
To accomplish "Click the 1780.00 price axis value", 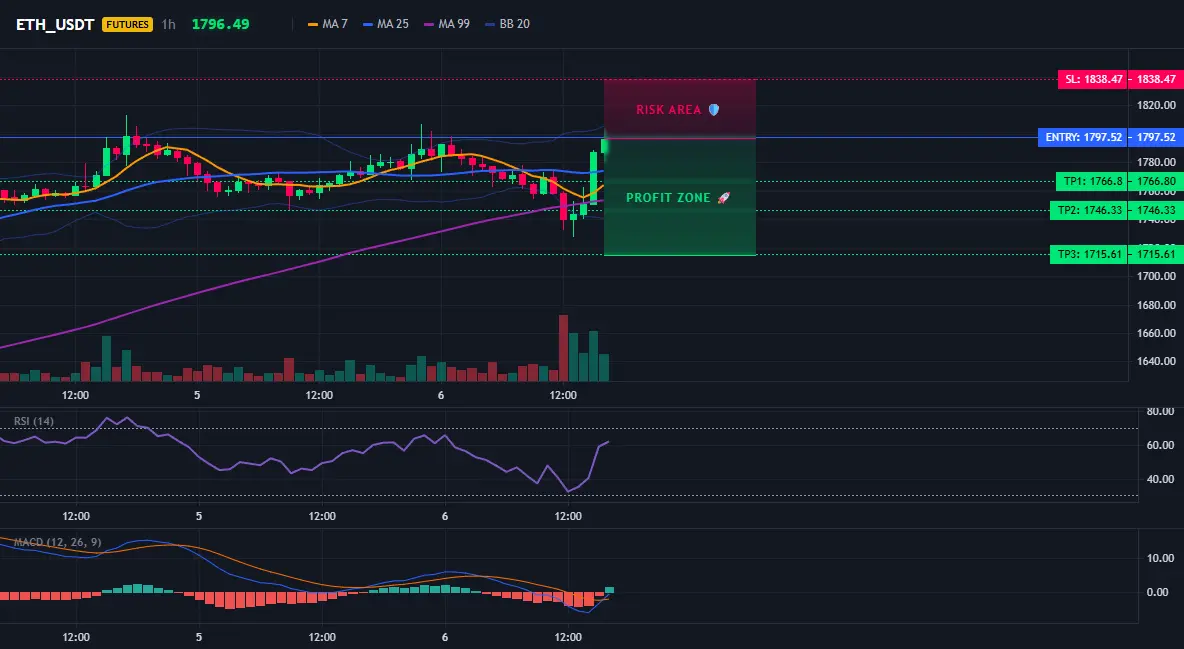I will 1156,162.
